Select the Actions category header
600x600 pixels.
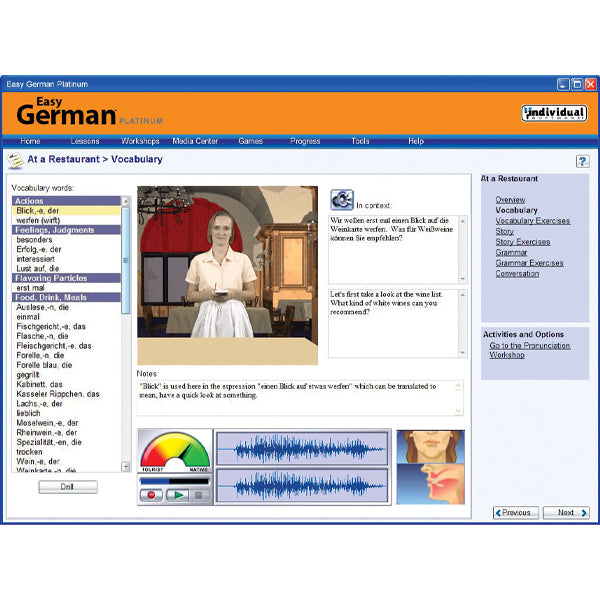click(66, 201)
